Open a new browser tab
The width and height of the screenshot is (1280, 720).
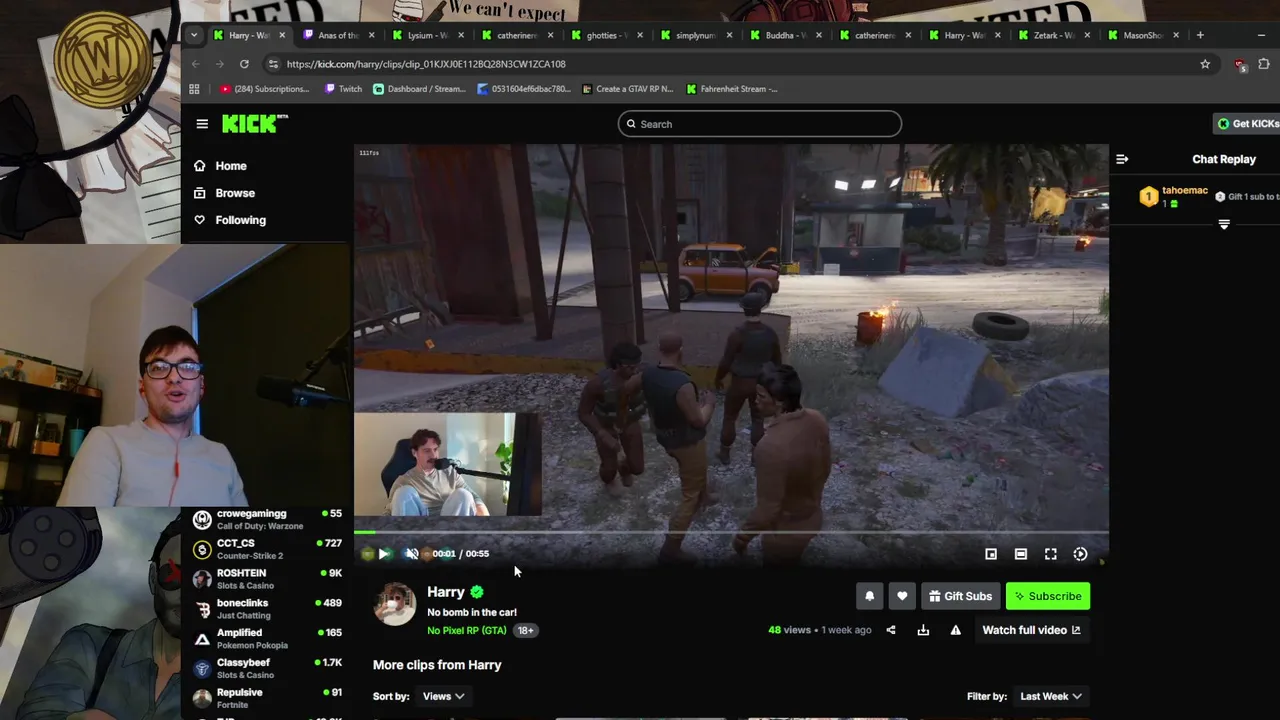[x=1200, y=35]
